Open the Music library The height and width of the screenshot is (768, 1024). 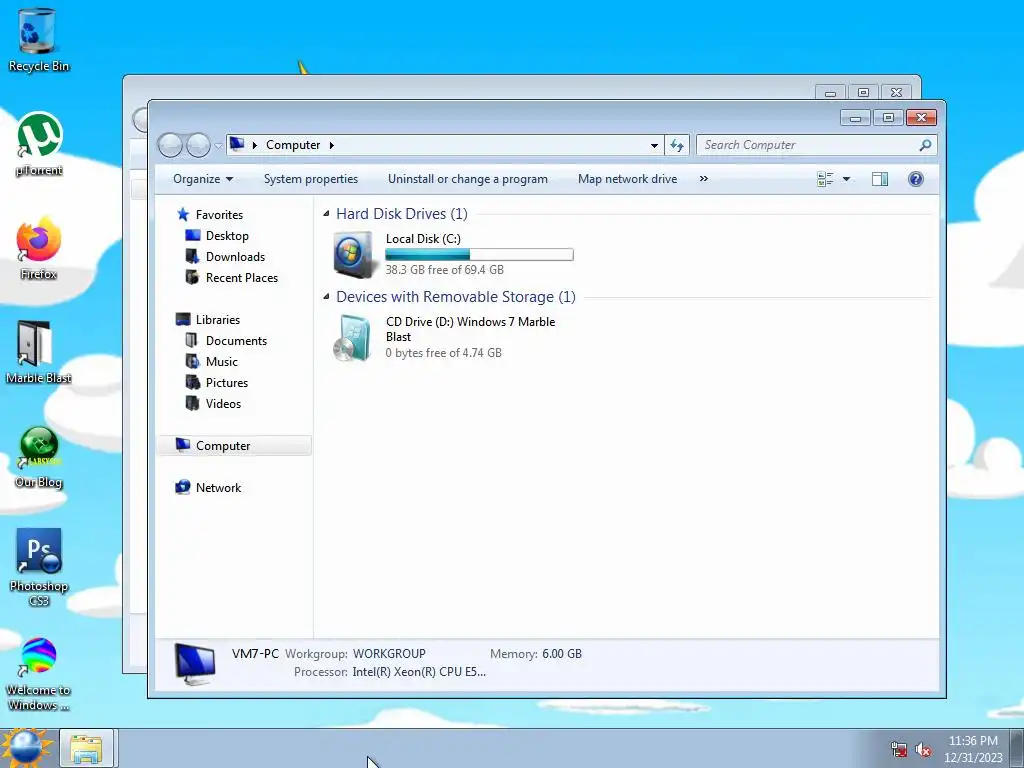pos(221,362)
